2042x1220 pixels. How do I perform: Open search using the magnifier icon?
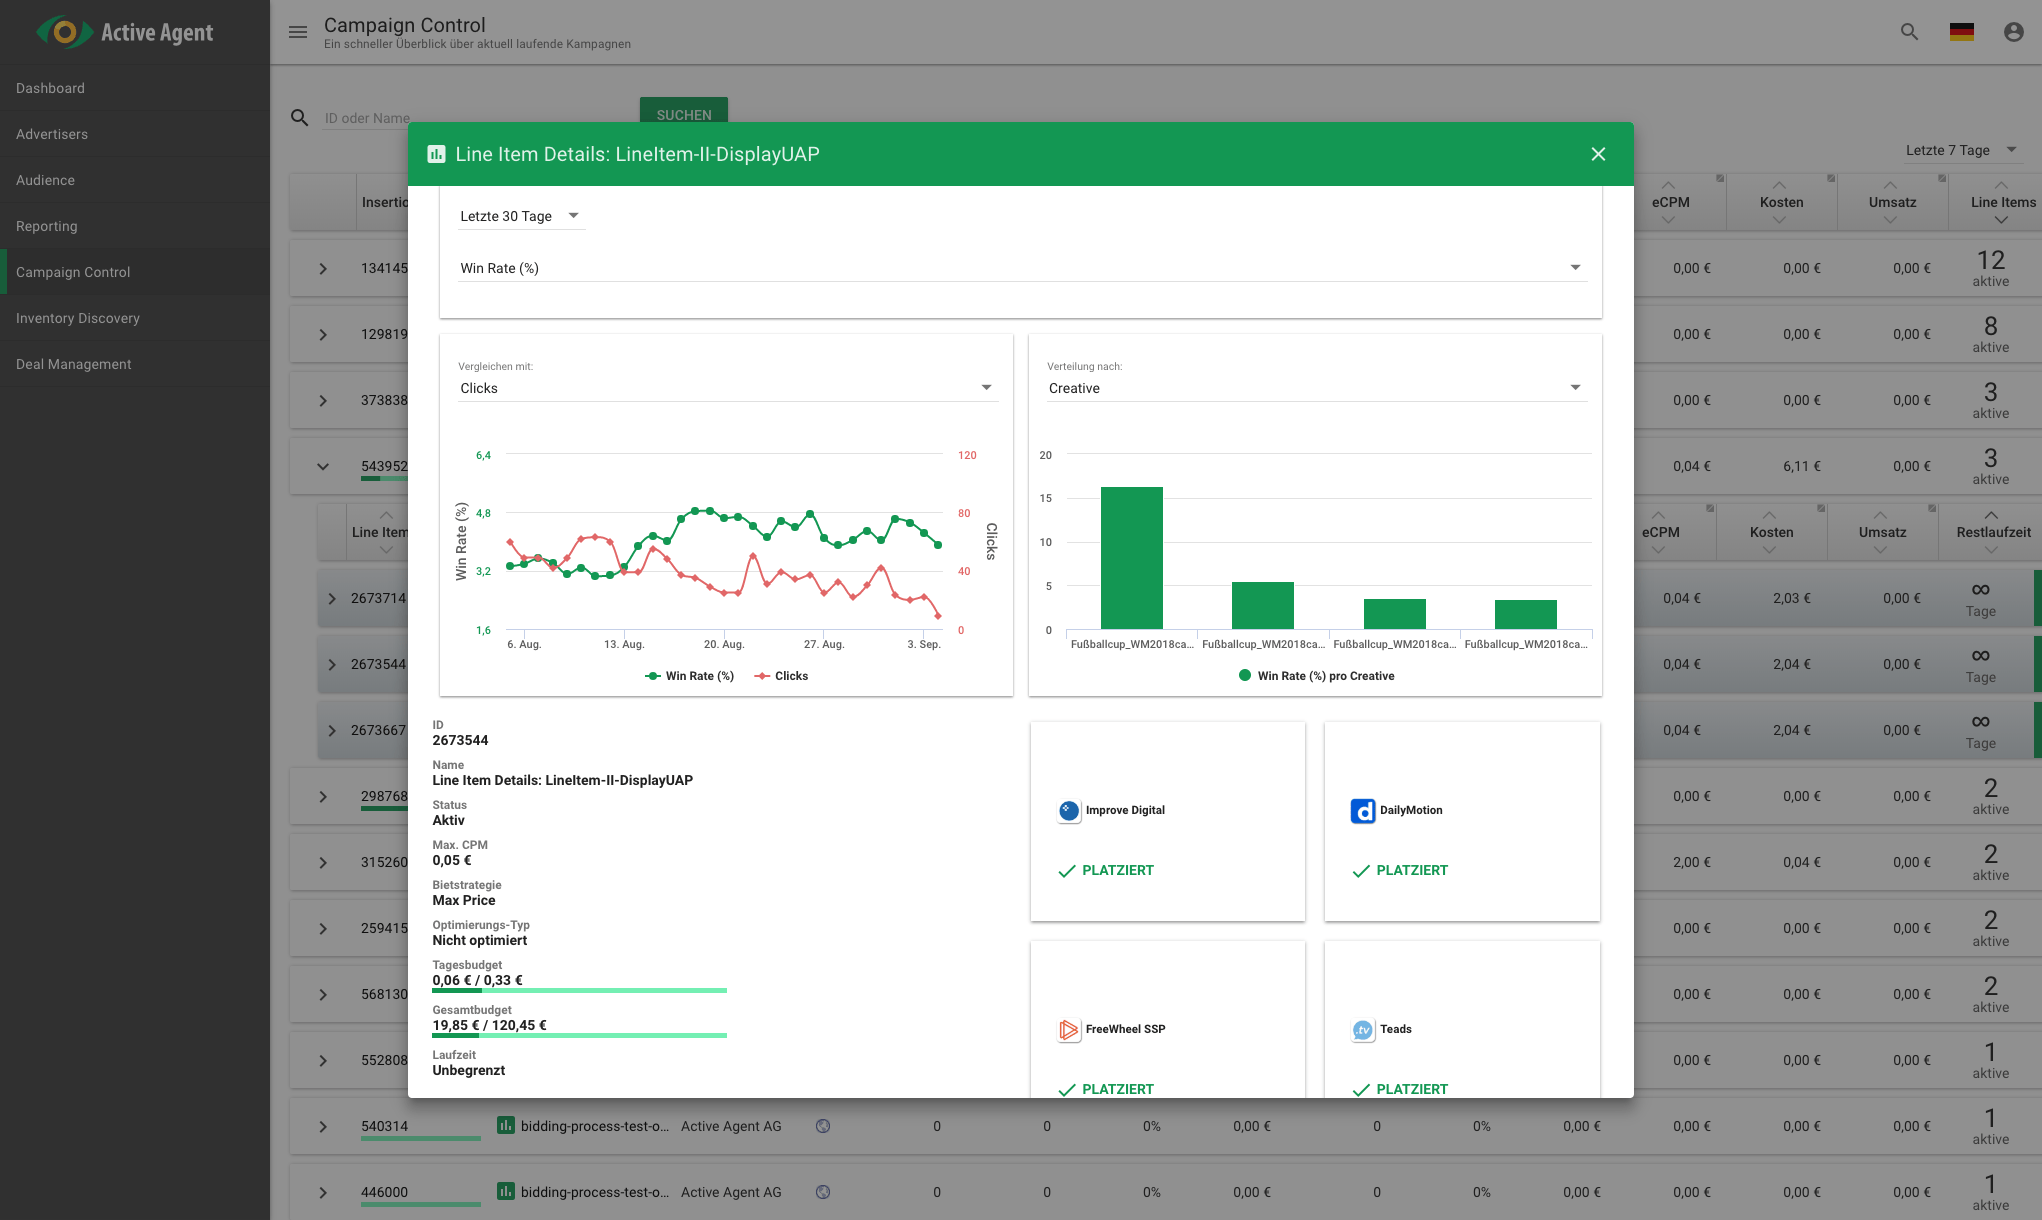point(1909,32)
